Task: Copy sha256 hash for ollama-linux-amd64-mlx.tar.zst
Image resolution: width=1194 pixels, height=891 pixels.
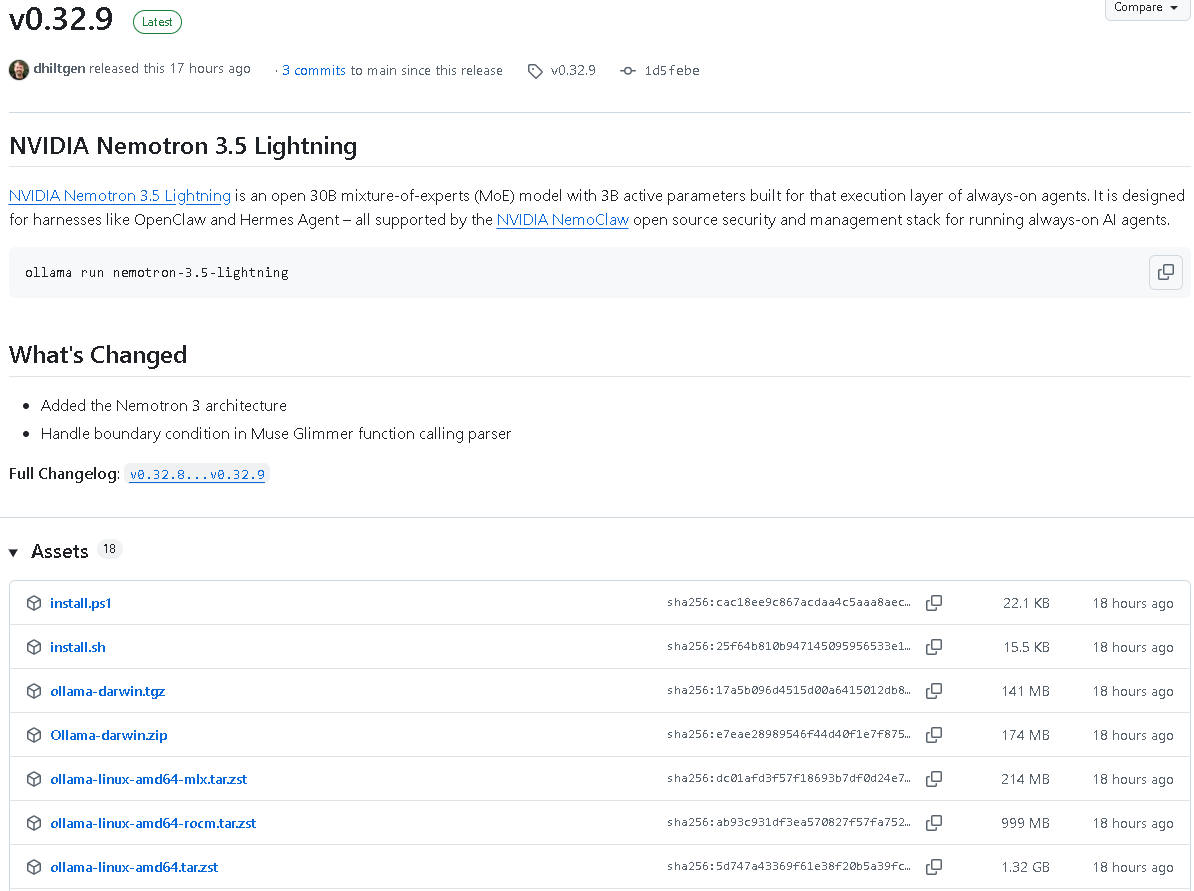Action: pyautogui.click(x=934, y=779)
